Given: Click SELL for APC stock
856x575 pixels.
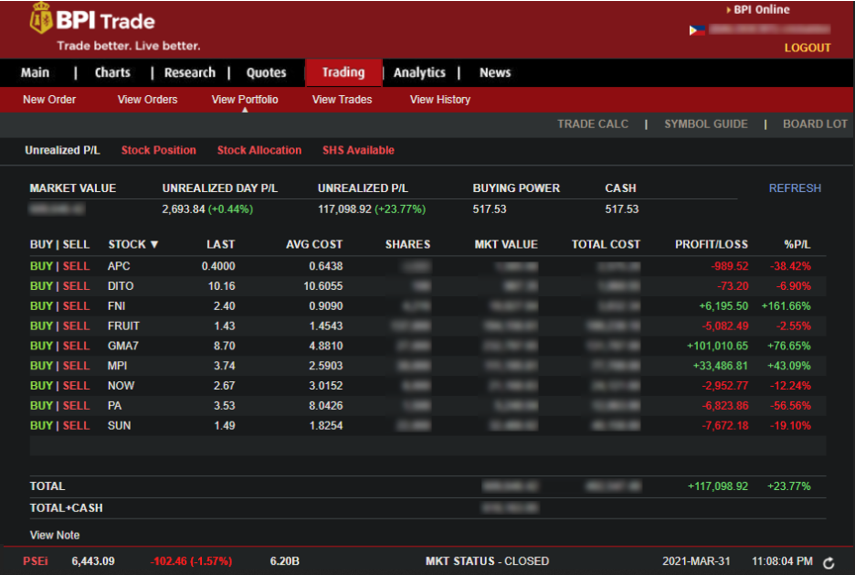Looking at the screenshot, I should pos(76,266).
